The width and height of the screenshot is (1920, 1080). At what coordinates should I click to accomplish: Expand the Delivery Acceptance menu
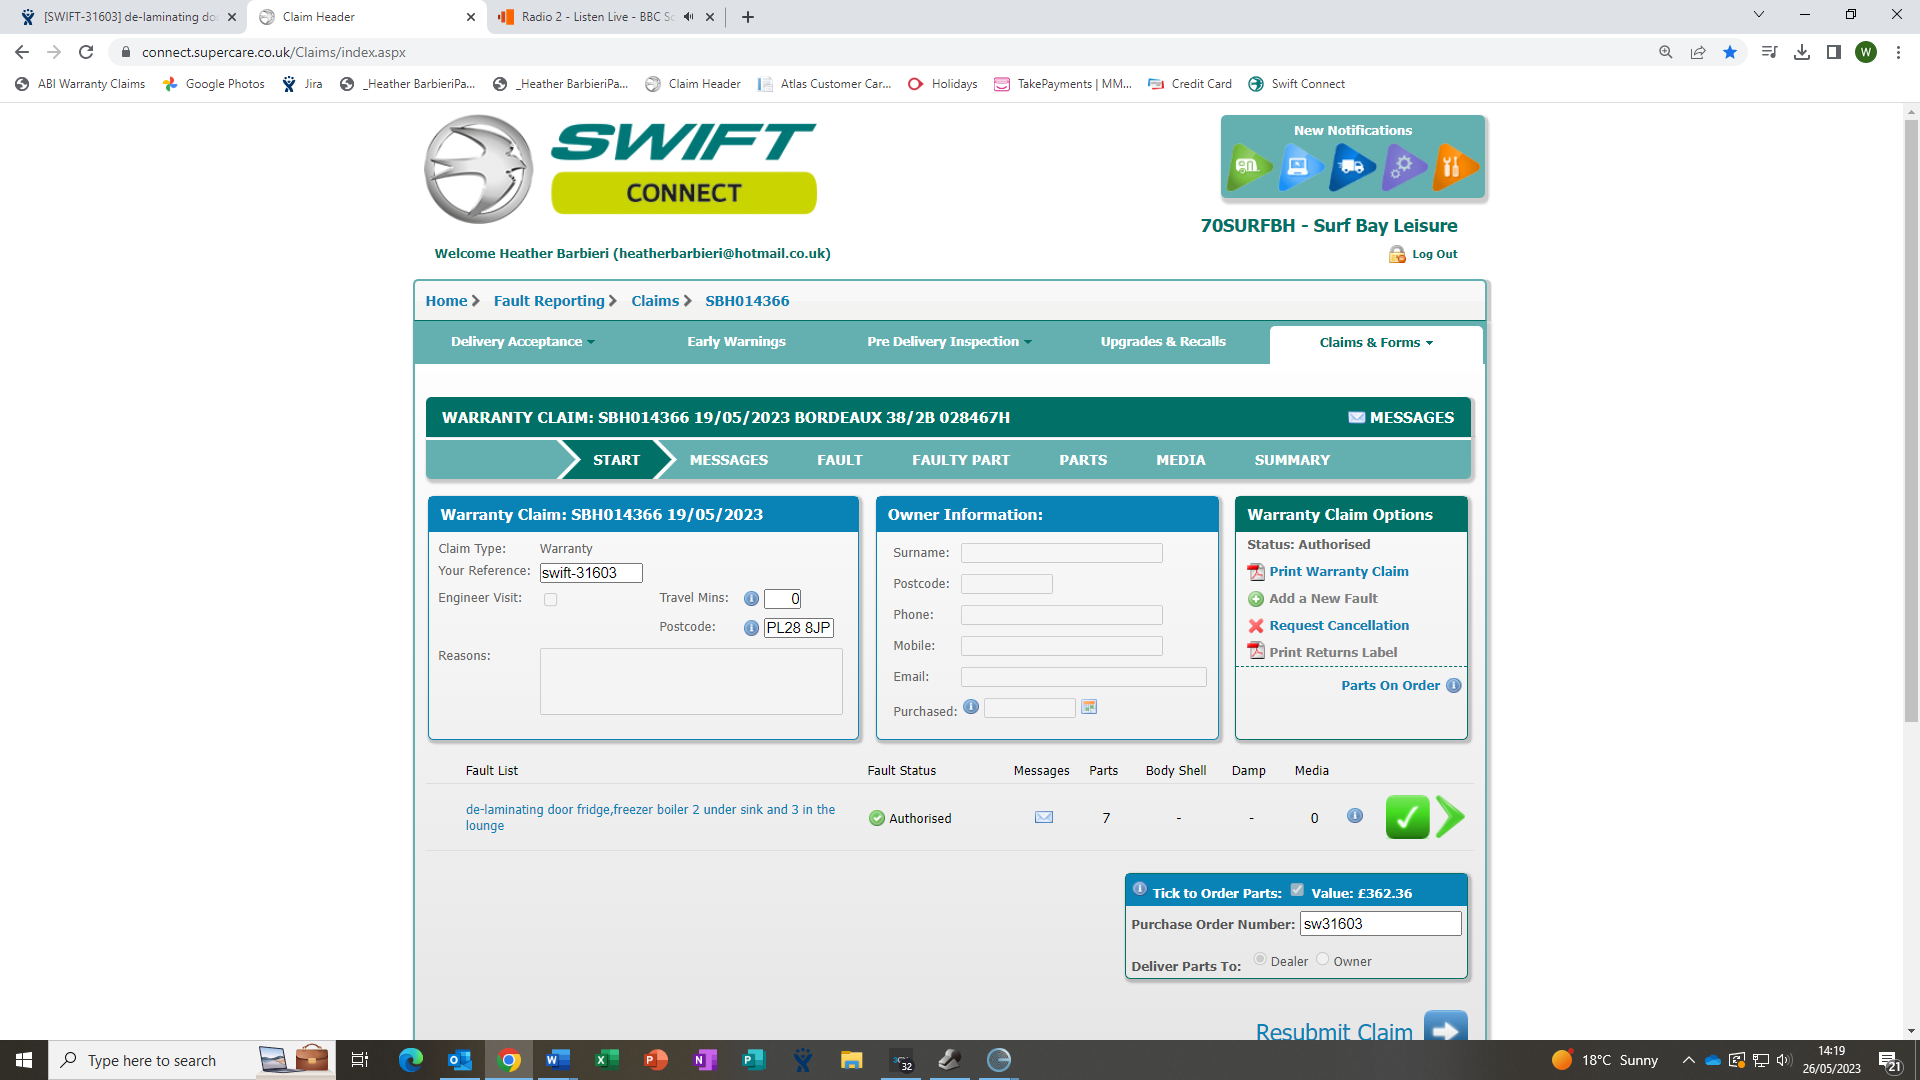pos(522,342)
